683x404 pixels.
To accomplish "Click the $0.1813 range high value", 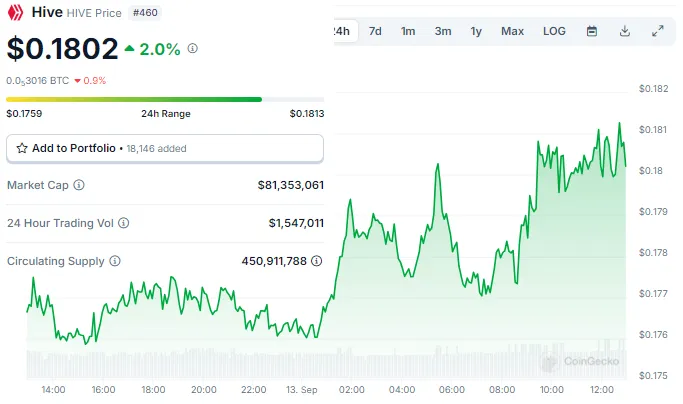I will tap(307, 114).
